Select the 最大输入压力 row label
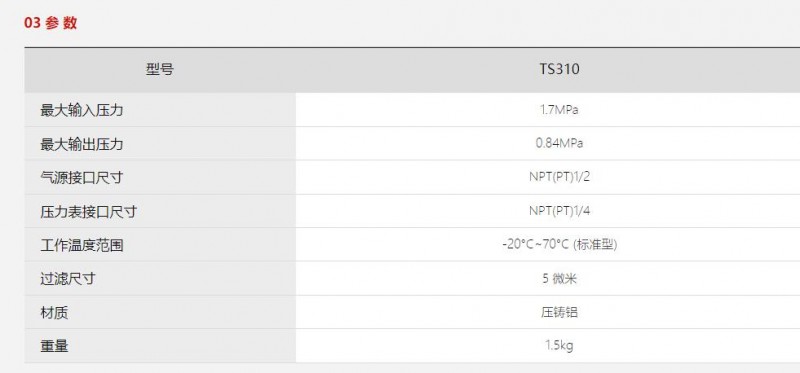The height and width of the screenshot is (373, 800). click(x=82, y=110)
